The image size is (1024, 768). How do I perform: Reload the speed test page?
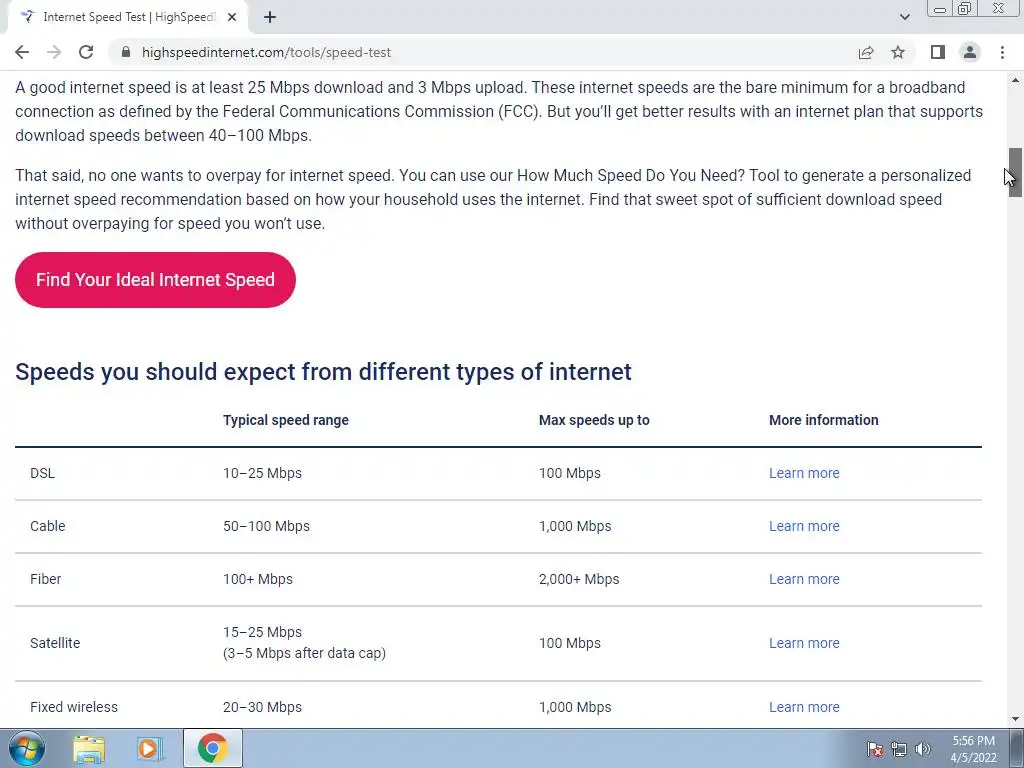point(86,52)
